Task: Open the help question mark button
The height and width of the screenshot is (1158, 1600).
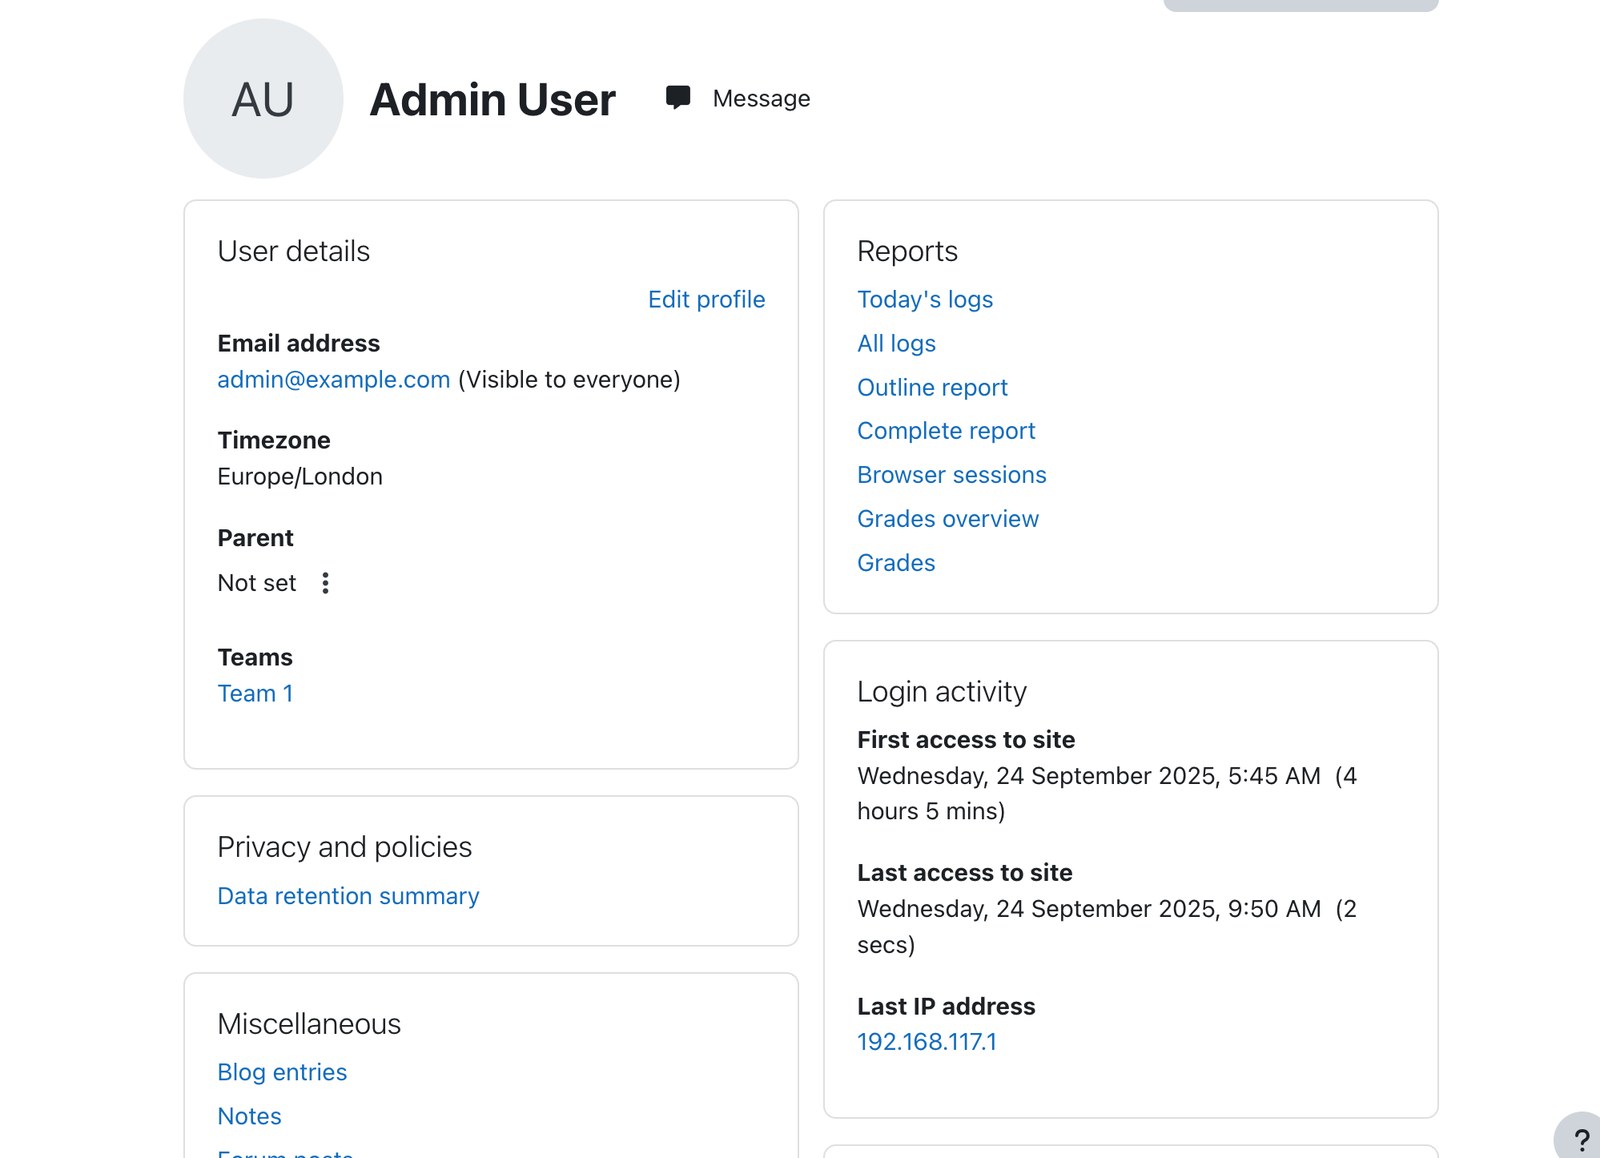Action: pos(1580,1138)
